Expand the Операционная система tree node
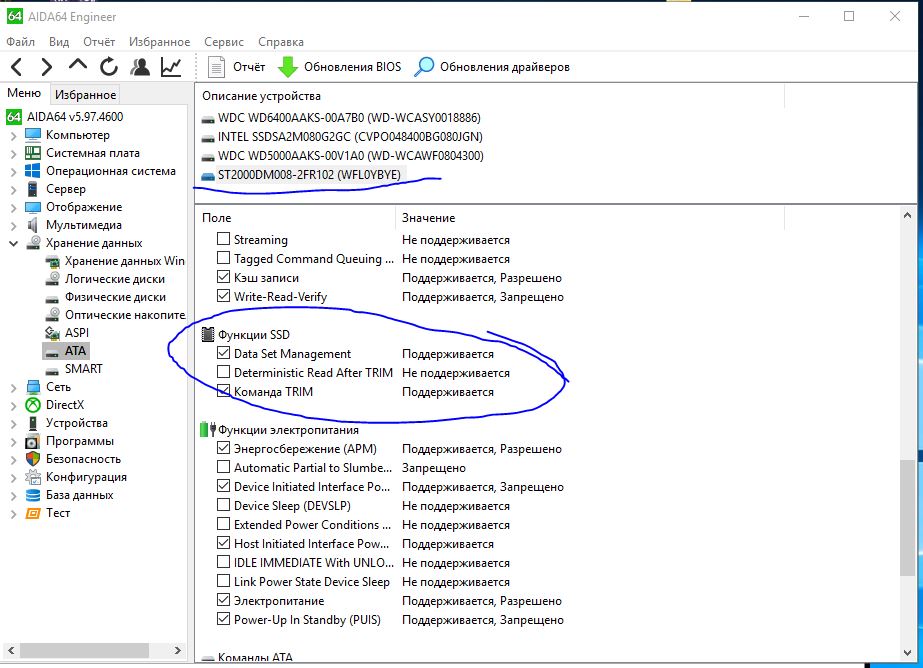923x668 pixels. pos(13,172)
